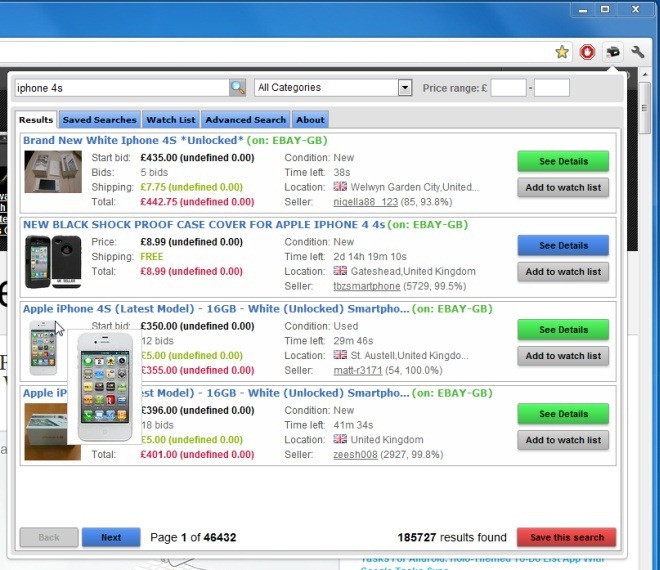The width and height of the screenshot is (660, 570).
Task: Open seller matt-r3171 profile
Action: tap(358, 370)
